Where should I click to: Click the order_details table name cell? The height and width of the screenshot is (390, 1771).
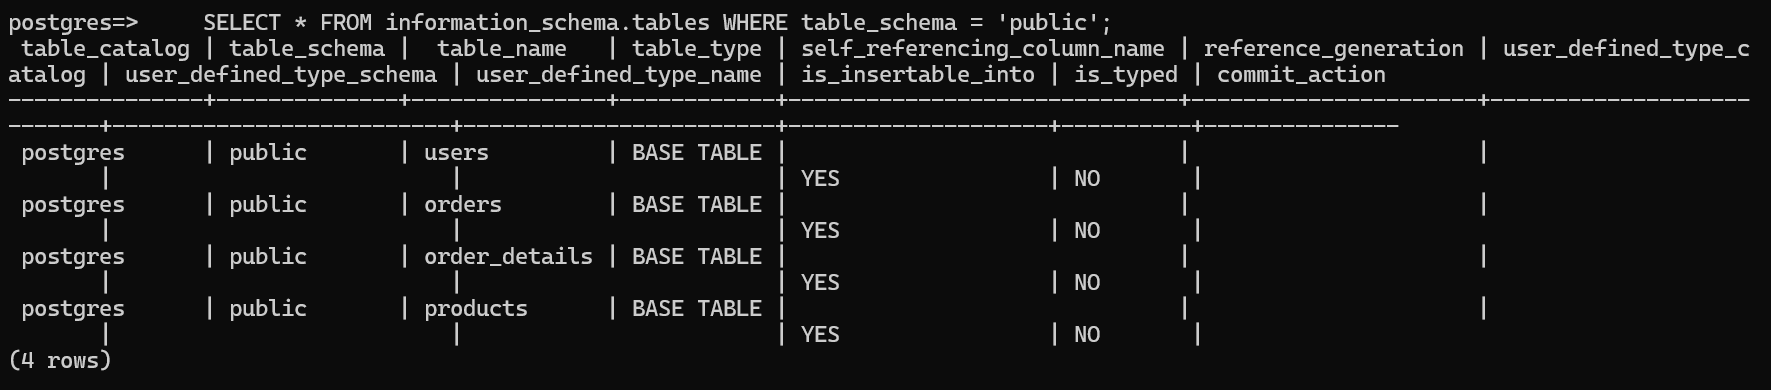coord(508,256)
